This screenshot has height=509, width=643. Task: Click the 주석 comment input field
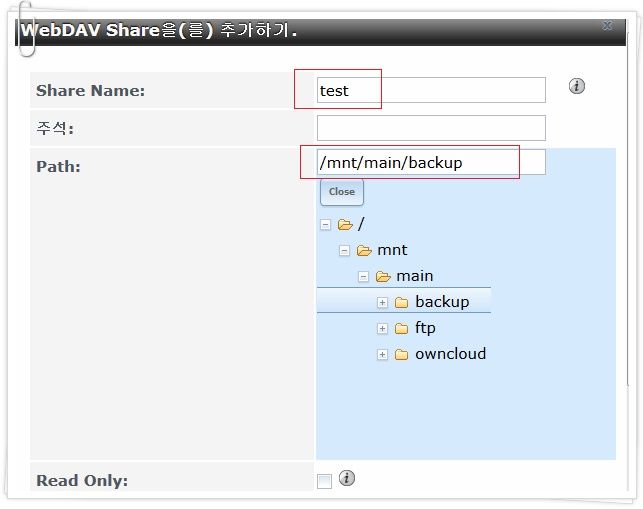[x=431, y=128]
